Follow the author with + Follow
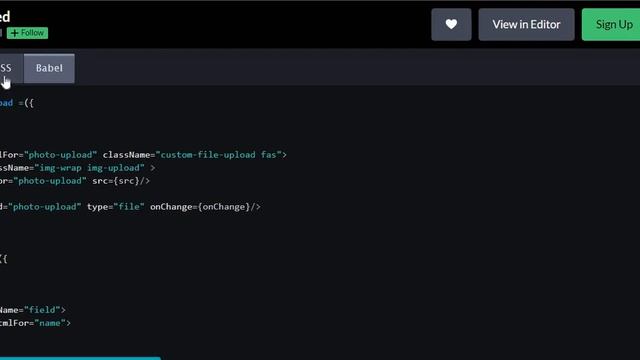The image size is (640, 360). [x=27, y=33]
